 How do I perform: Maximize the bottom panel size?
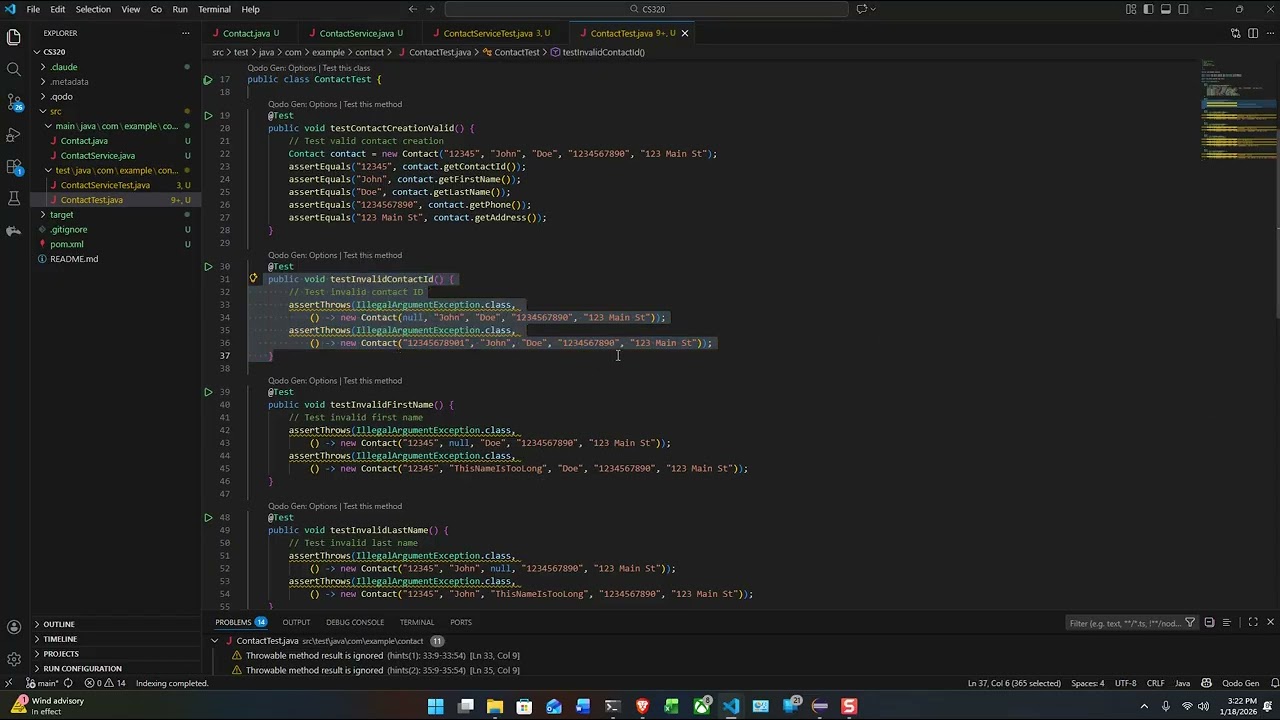coord(1253,622)
